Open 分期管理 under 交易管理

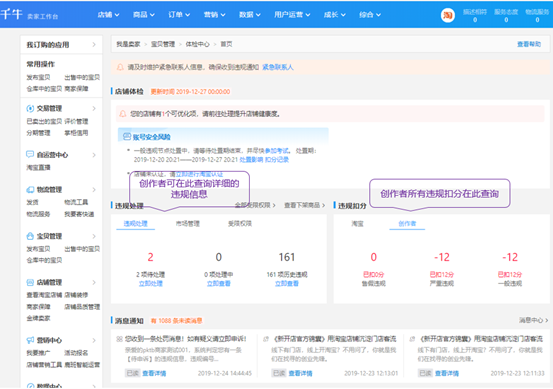click(38, 133)
